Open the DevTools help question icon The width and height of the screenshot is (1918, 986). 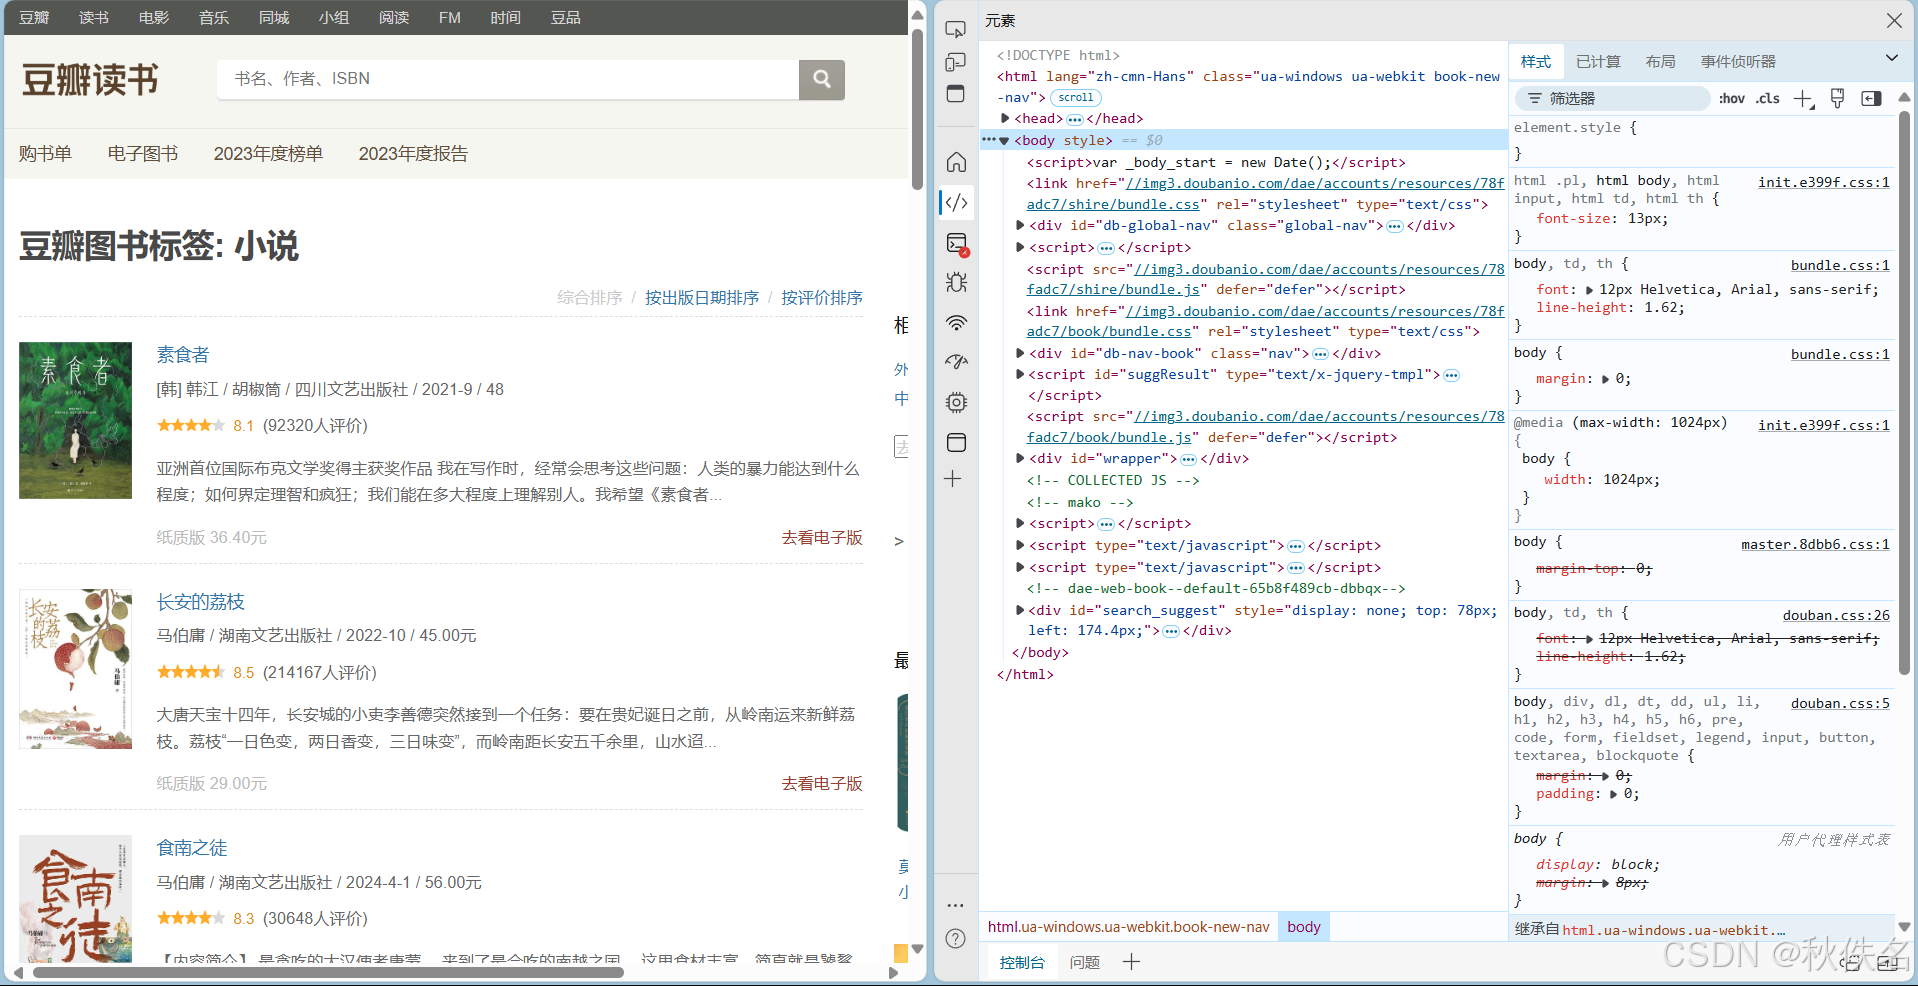(x=956, y=939)
